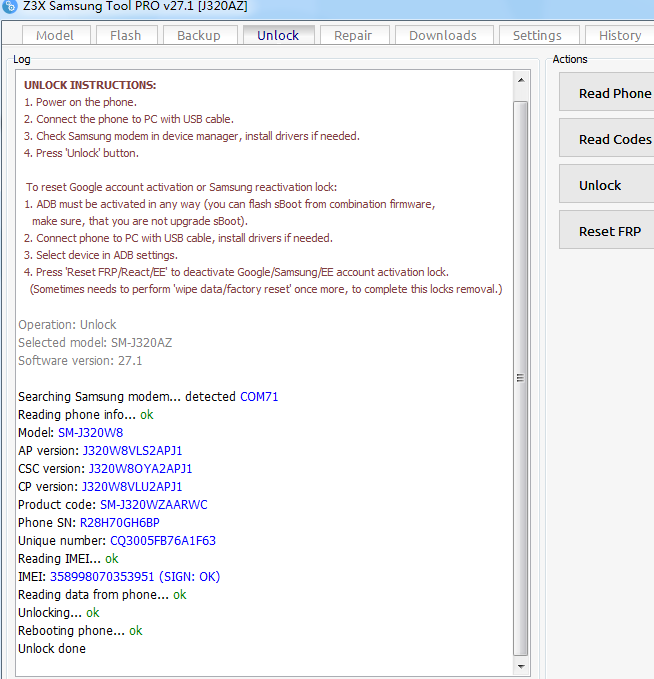Screen dimensions: 654x679
Task: Click CP version 'J320W8VLU2APJ1'
Action: coord(132,487)
